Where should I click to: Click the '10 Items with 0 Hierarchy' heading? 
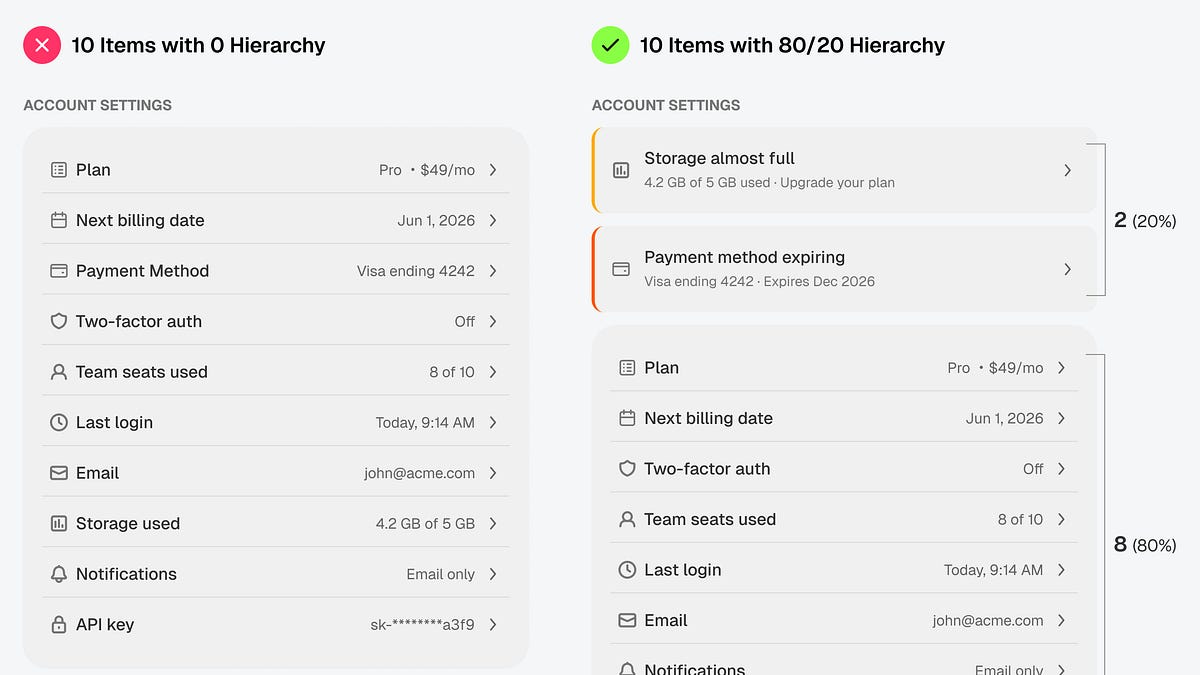(x=198, y=45)
